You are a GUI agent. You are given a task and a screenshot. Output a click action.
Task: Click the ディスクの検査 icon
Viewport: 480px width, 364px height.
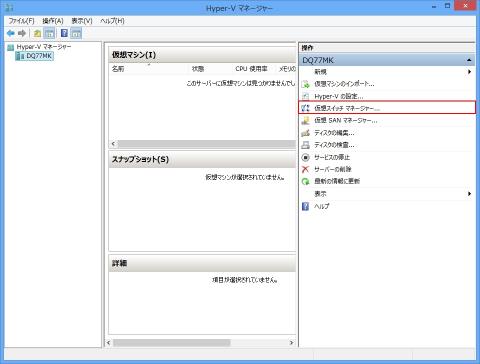pos(305,145)
